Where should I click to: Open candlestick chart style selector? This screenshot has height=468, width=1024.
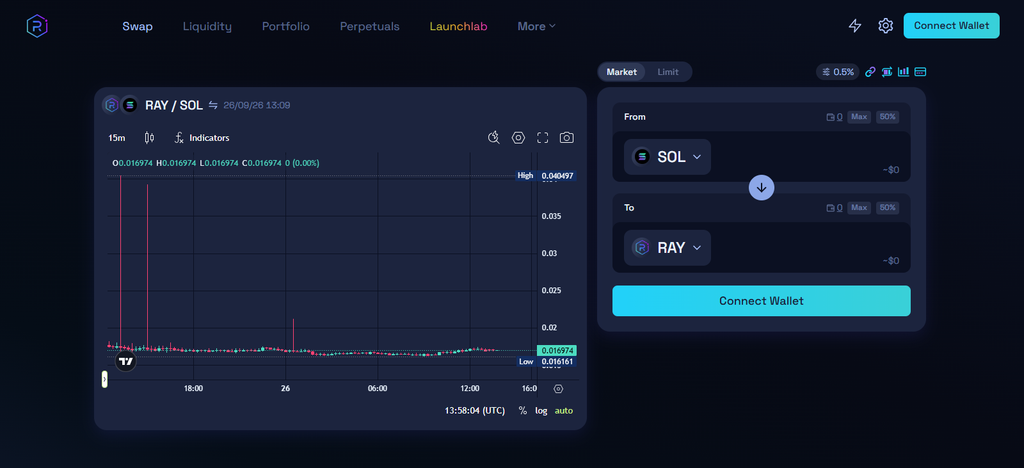149,138
